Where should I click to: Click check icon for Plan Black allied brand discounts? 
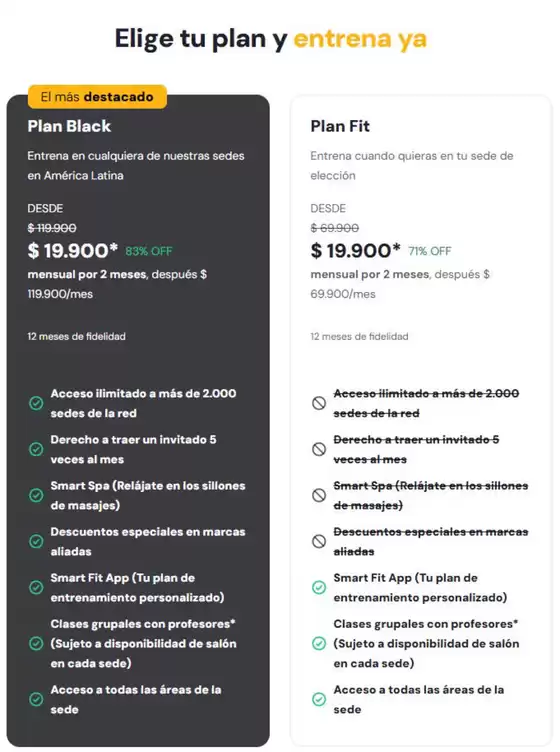(36, 541)
